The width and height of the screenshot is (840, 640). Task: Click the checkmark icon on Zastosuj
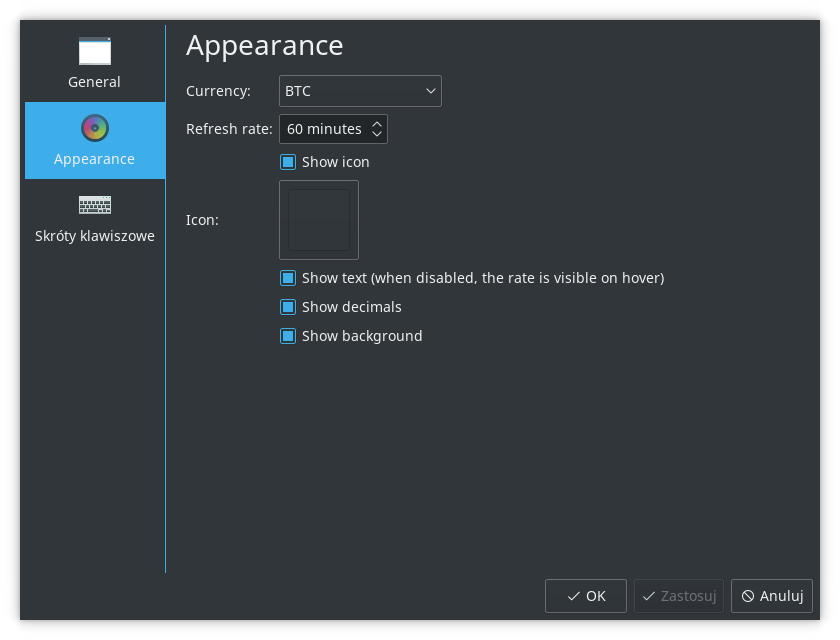[649, 596]
